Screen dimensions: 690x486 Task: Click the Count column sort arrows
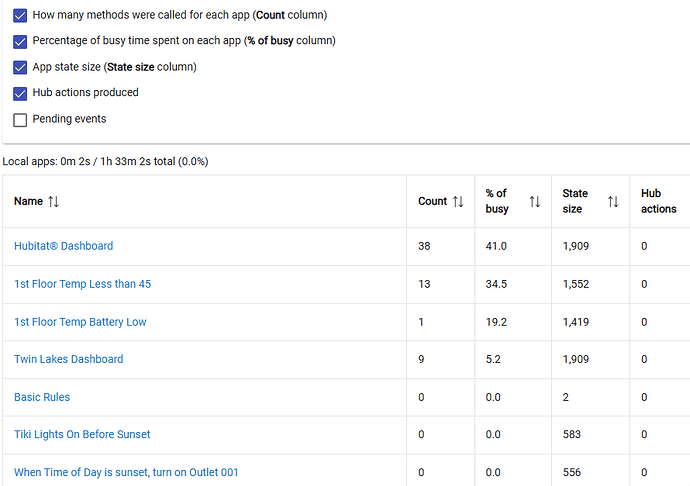pos(458,202)
